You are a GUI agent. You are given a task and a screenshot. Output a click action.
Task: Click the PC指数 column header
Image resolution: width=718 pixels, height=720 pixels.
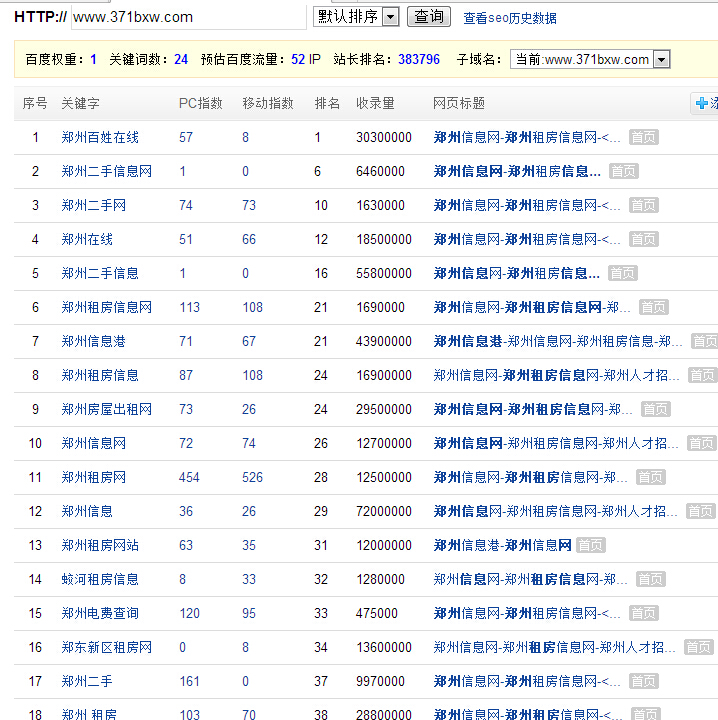point(200,103)
